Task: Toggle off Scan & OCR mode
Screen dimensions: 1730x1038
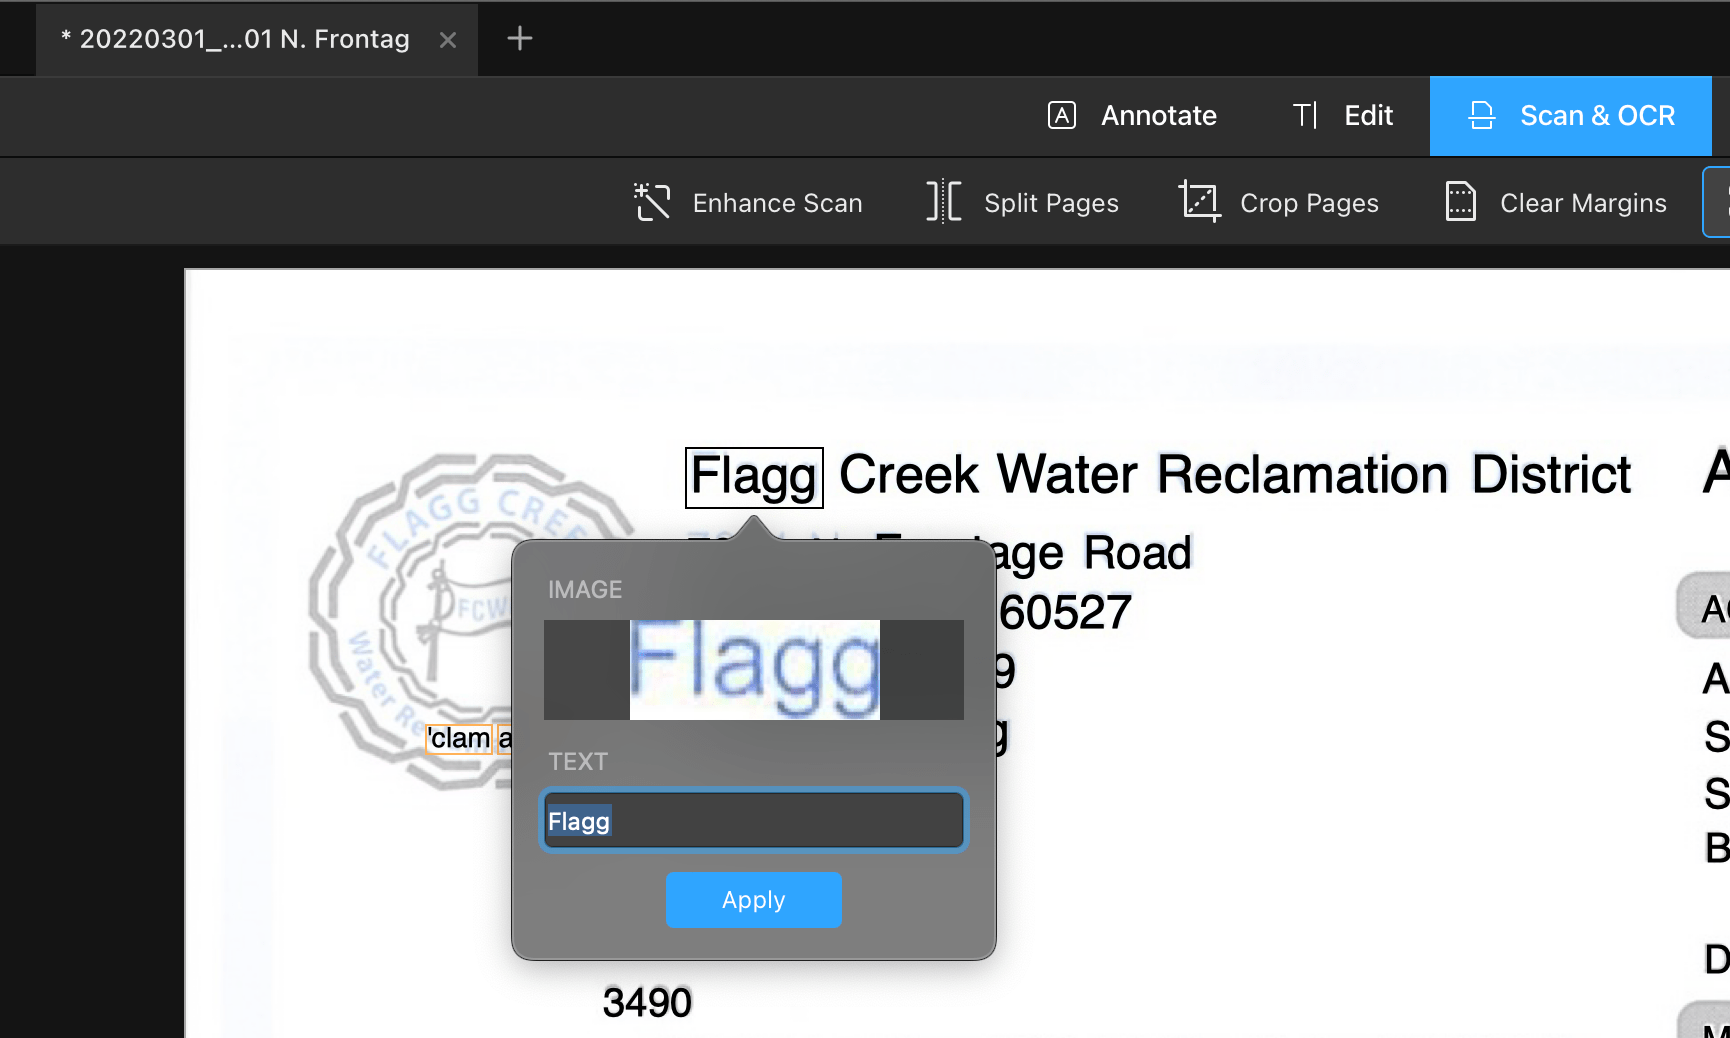Action: 1570,115
